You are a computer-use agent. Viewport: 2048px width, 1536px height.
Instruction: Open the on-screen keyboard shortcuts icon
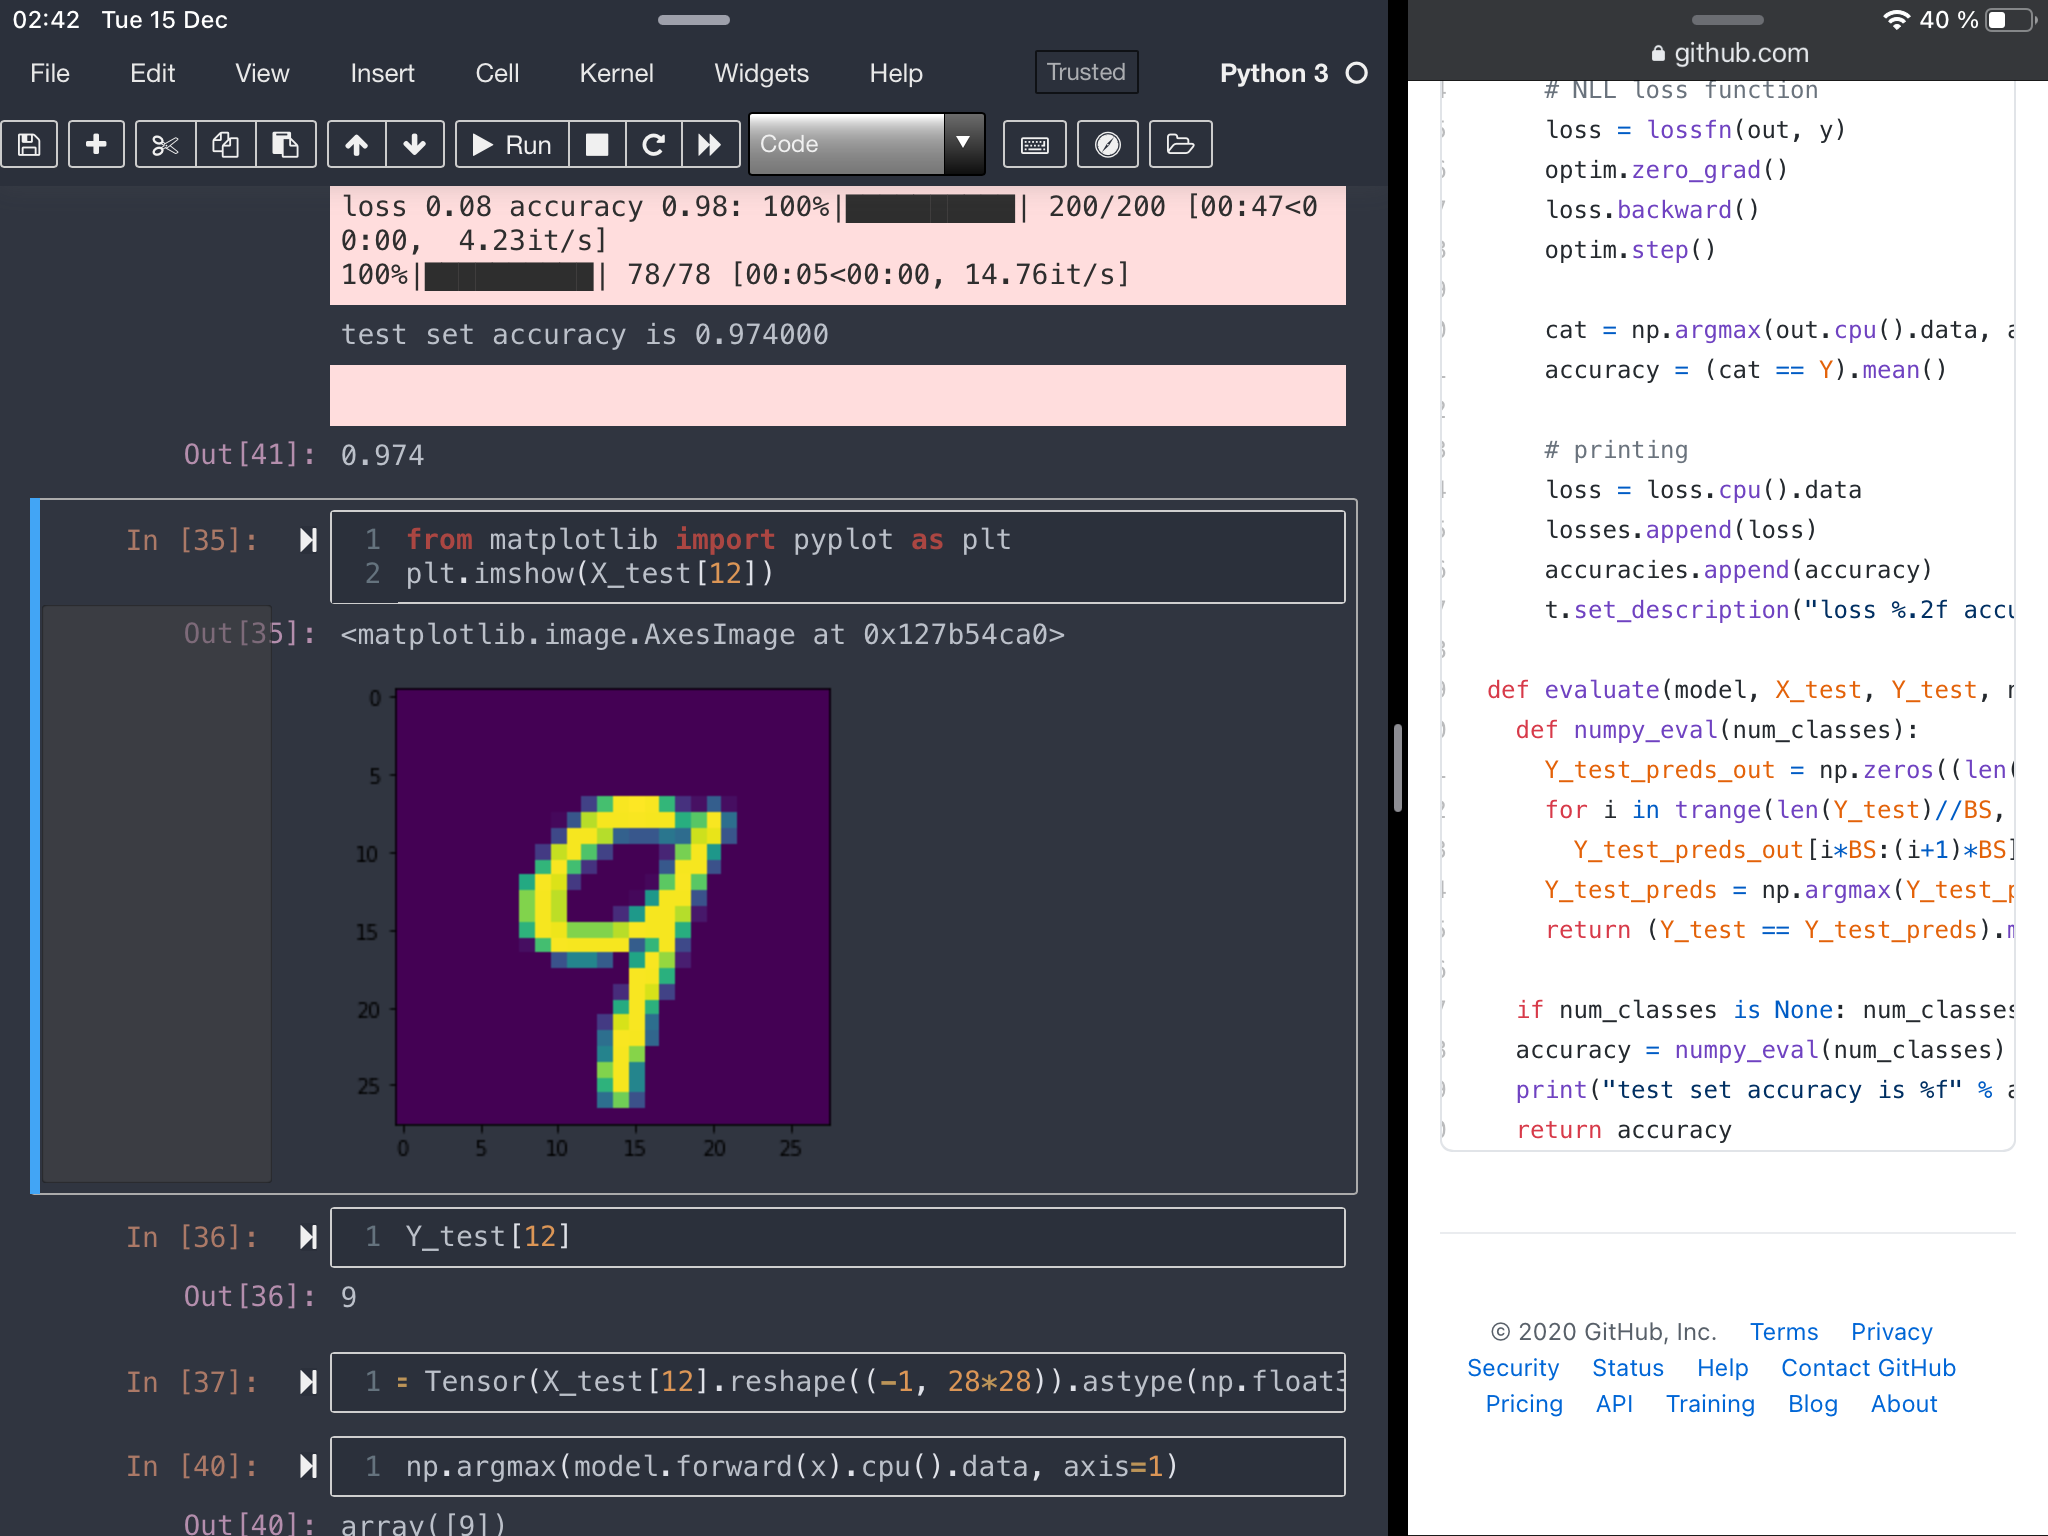click(x=1035, y=144)
